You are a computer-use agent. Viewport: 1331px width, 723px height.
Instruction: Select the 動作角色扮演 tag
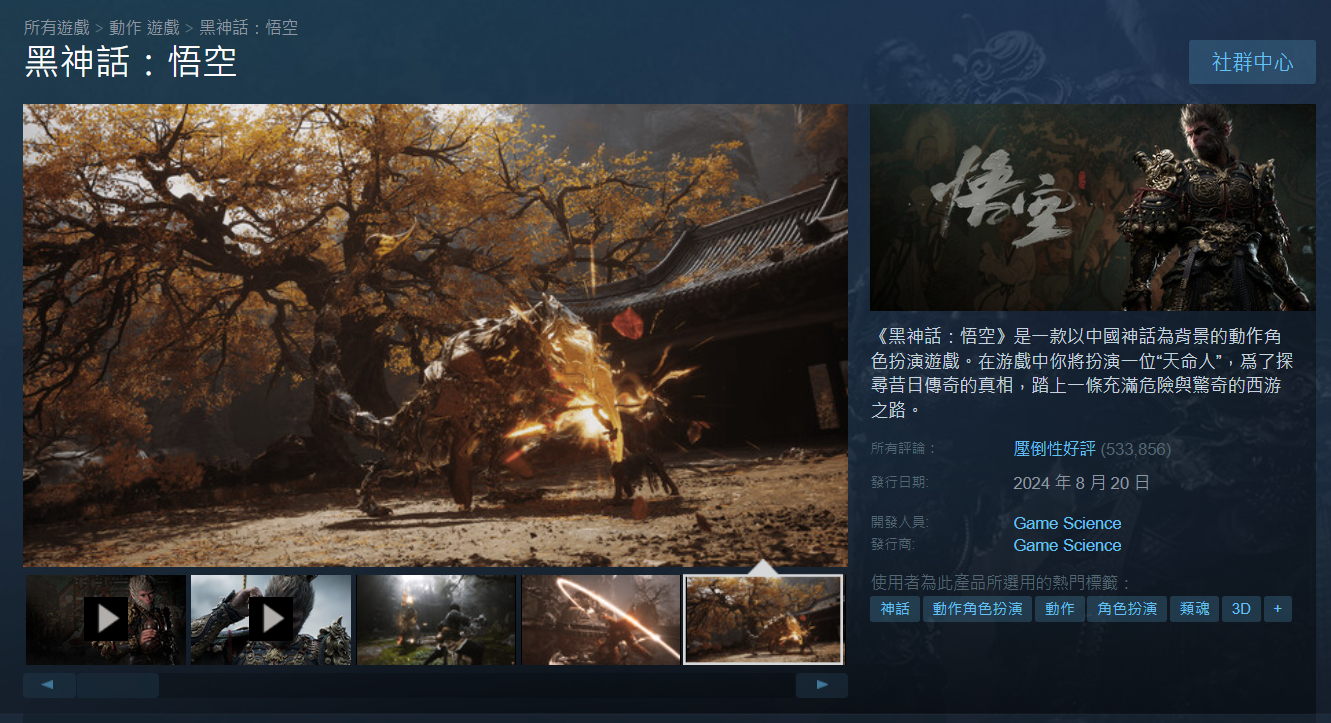[977, 608]
